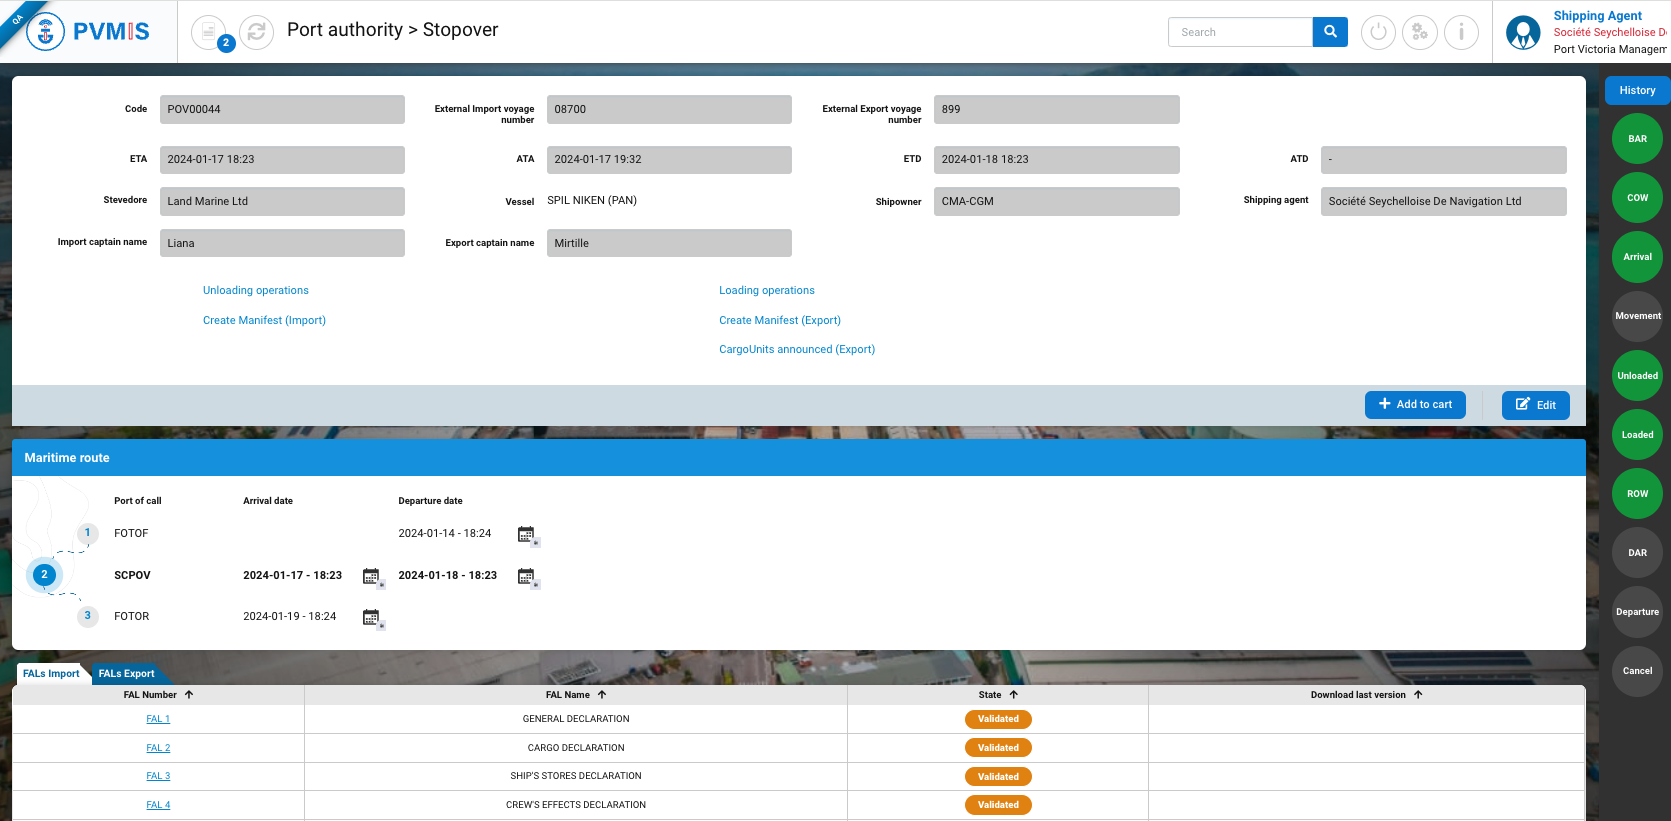Click the COW status circle button
1671x821 pixels.
pos(1637,198)
